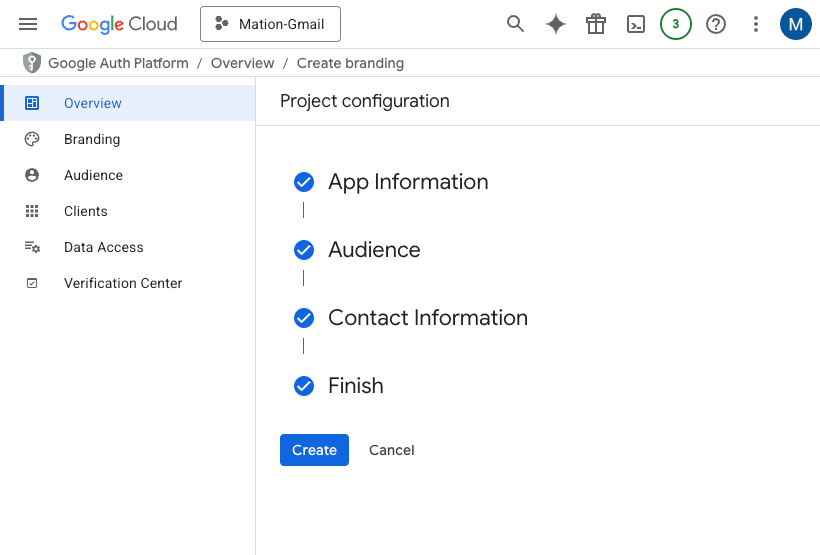Expand the Audience step heading

(x=374, y=250)
